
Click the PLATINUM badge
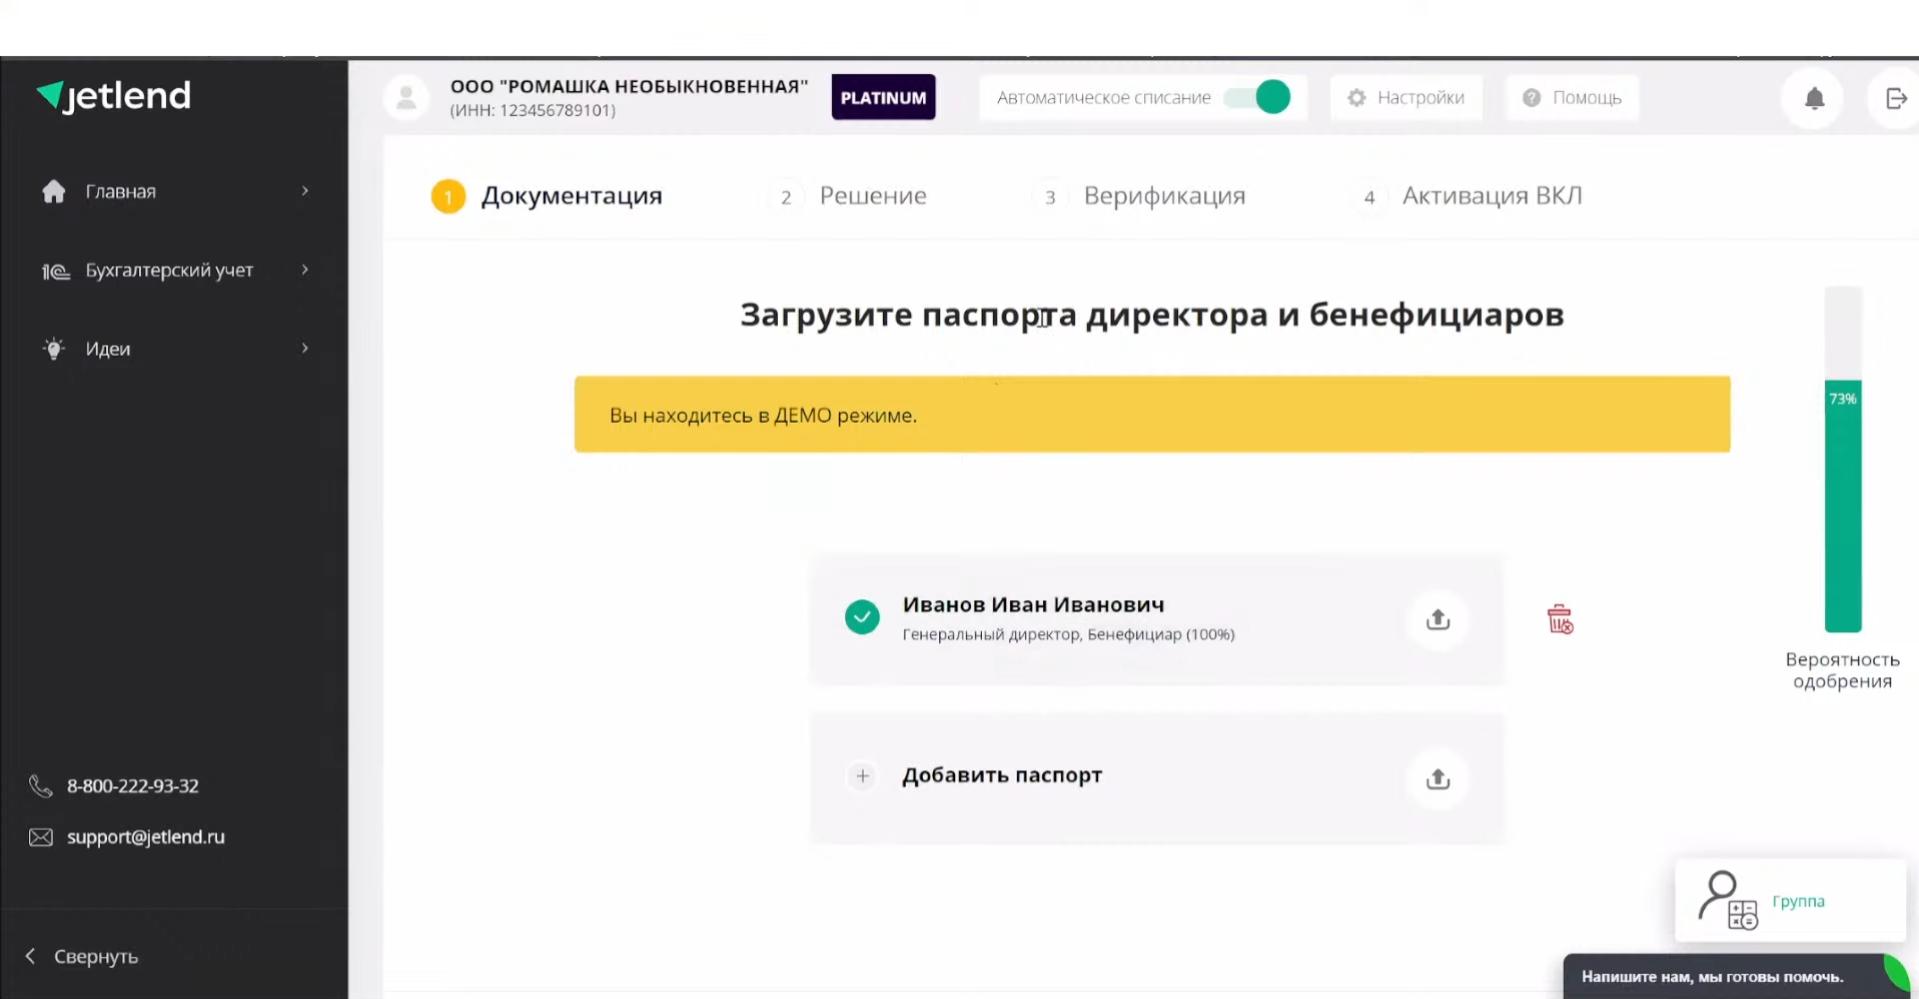[x=883, y=98]
